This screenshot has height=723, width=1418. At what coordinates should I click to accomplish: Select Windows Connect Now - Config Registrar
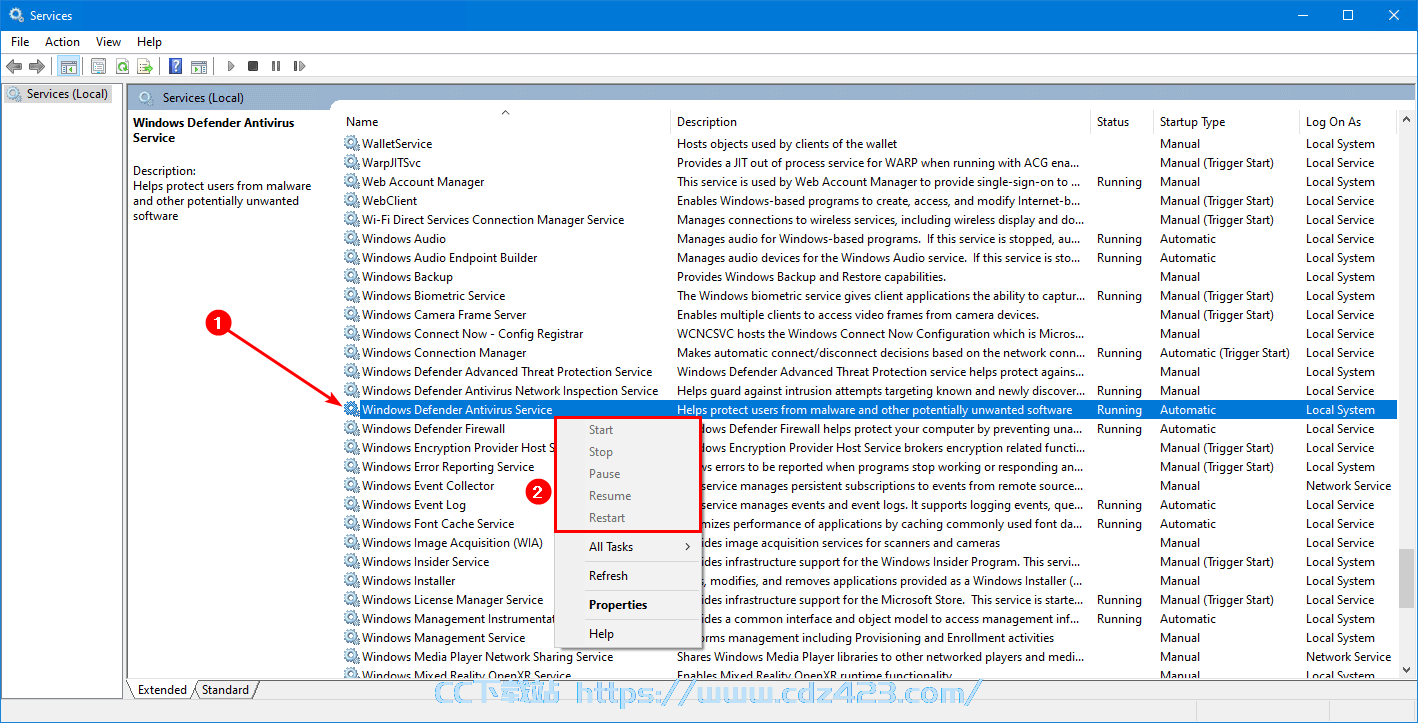(869, 334)
